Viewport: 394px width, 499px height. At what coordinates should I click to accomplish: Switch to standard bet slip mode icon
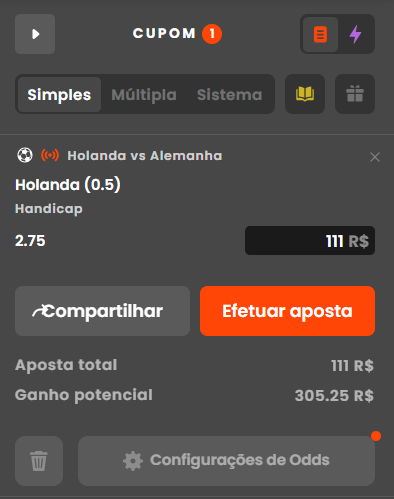[320, 34]
